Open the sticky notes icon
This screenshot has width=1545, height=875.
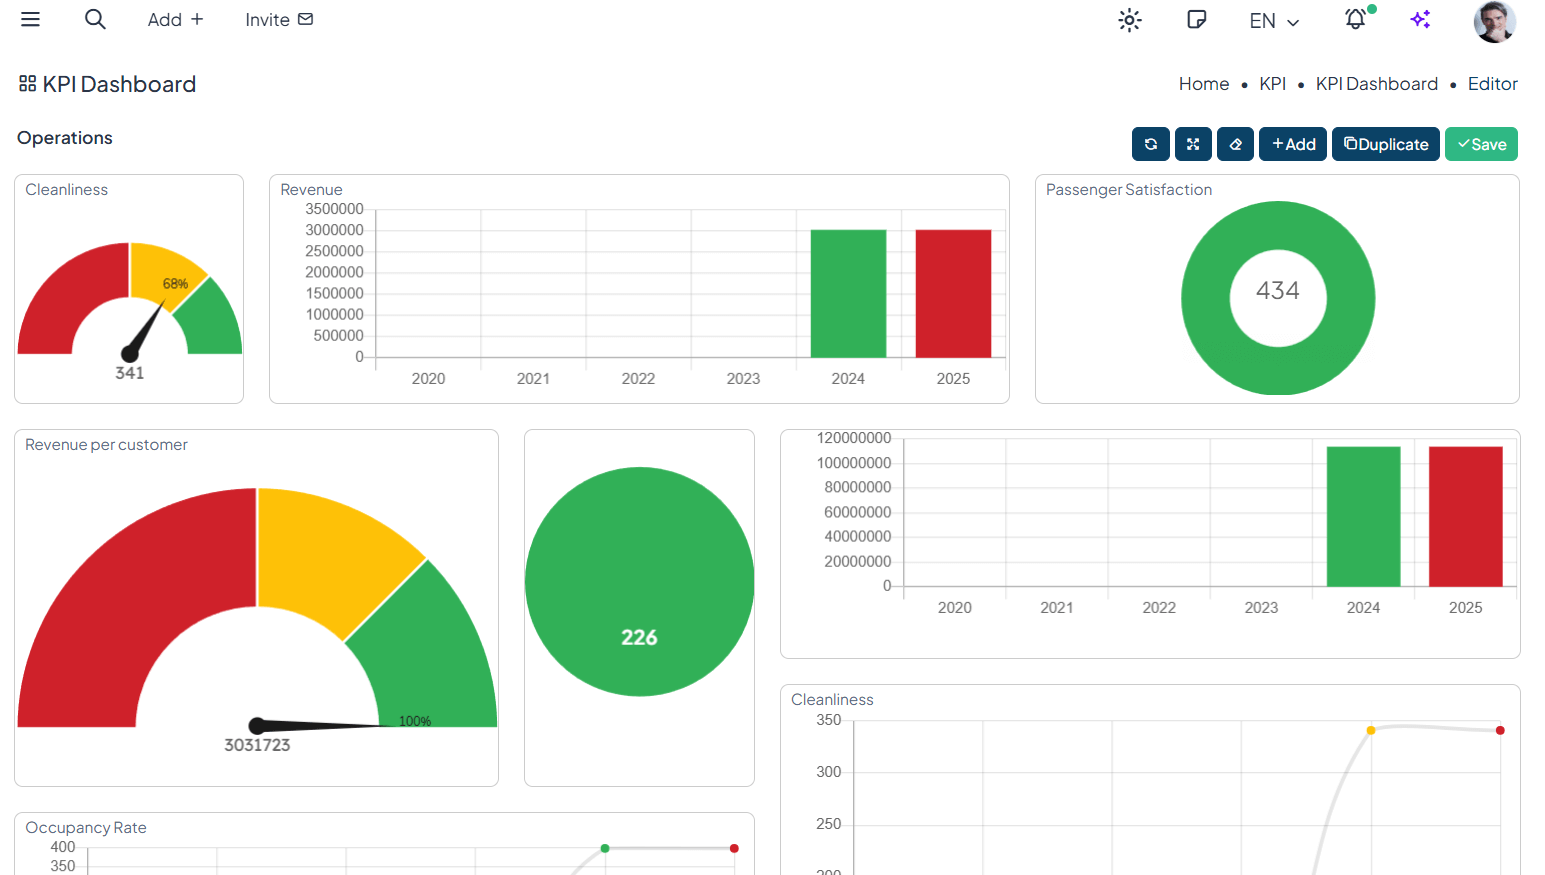point(1196,20)
